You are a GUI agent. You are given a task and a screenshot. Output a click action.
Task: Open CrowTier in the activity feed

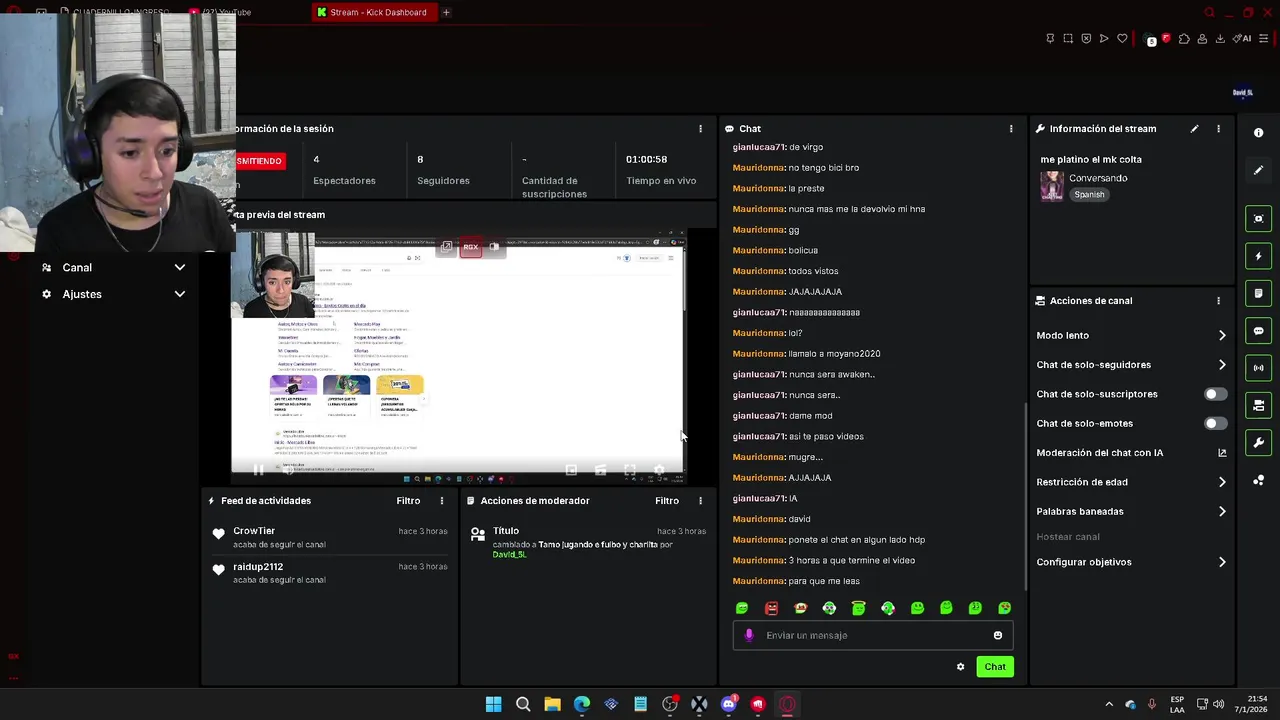click(x=254, y=531)
